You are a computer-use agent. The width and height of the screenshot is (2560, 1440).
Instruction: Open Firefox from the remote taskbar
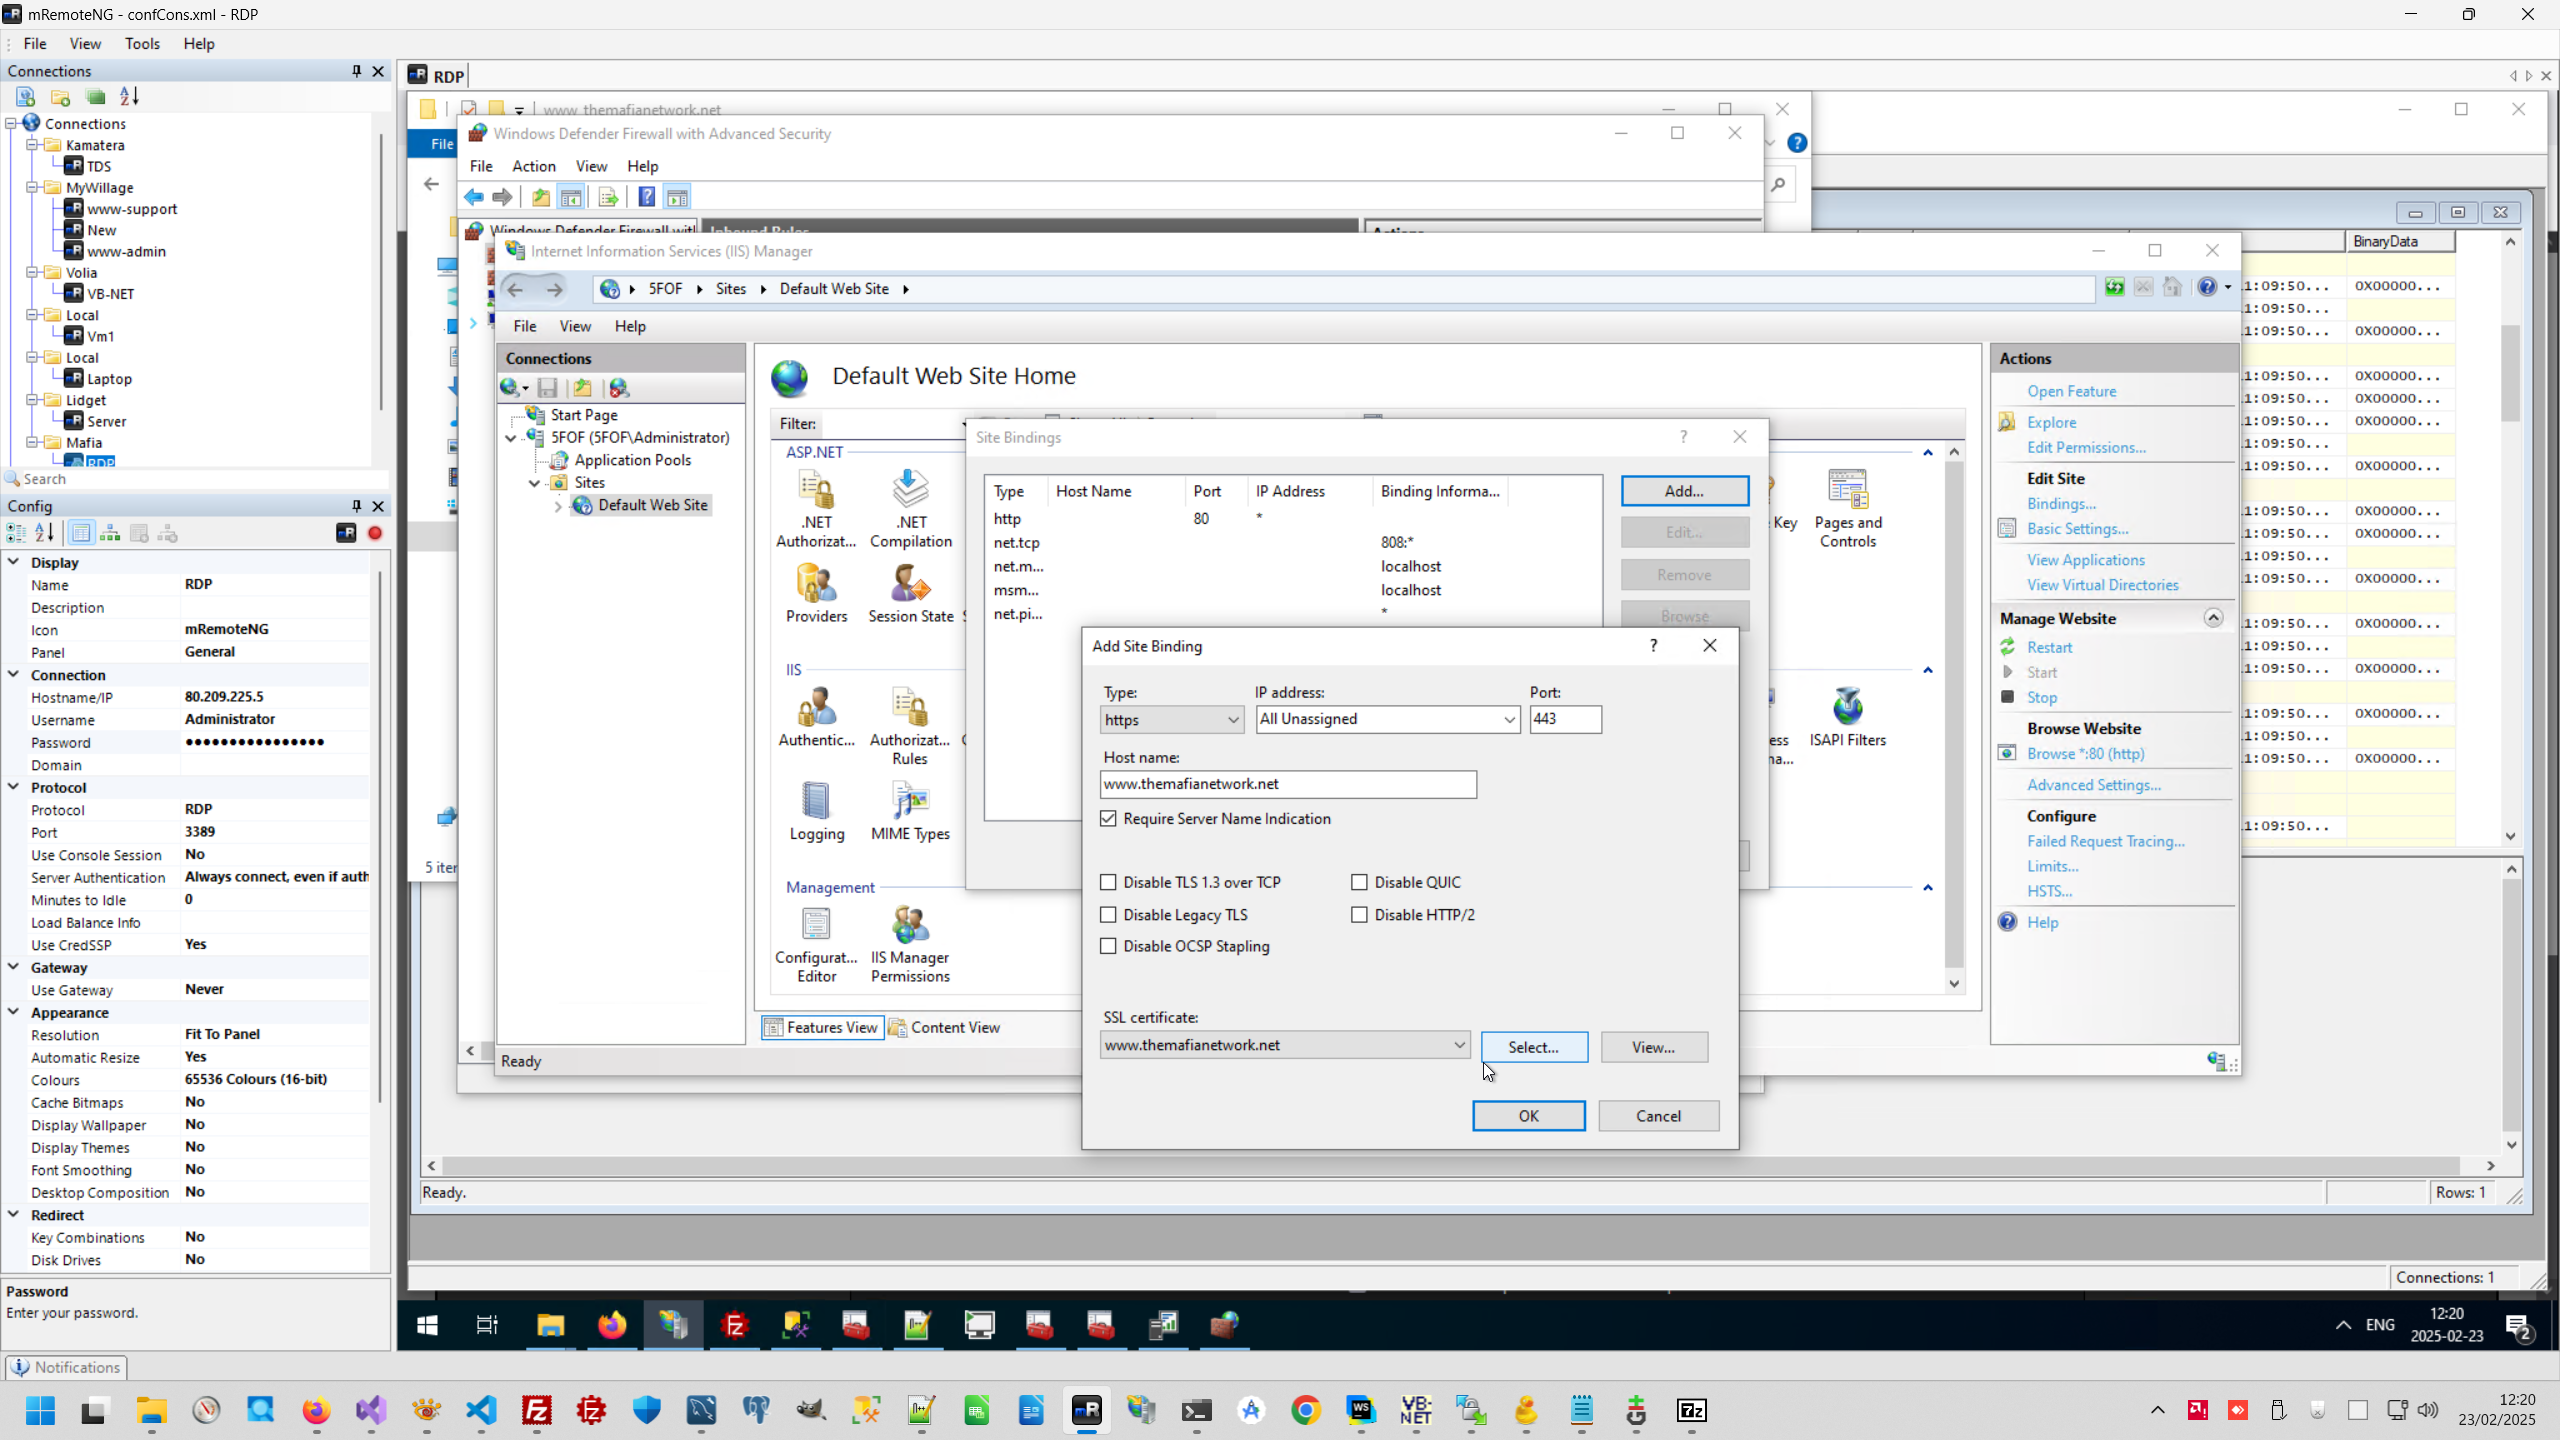612,1325
